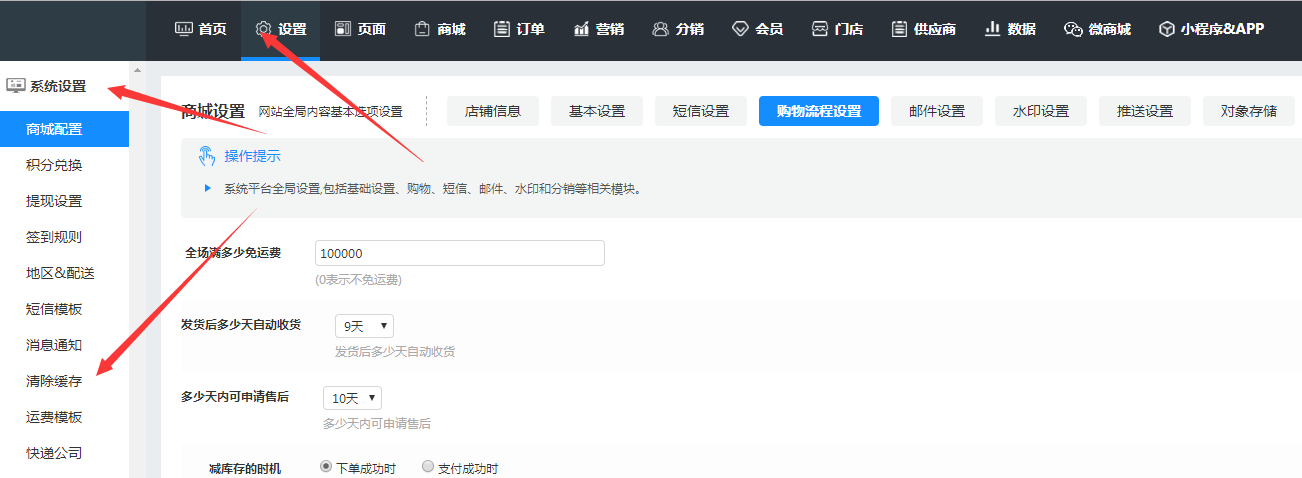Click the 首页 home monitor icon
Image resolution: width=1302 pixels, height=478 pixels.
[x=184, y=29]
